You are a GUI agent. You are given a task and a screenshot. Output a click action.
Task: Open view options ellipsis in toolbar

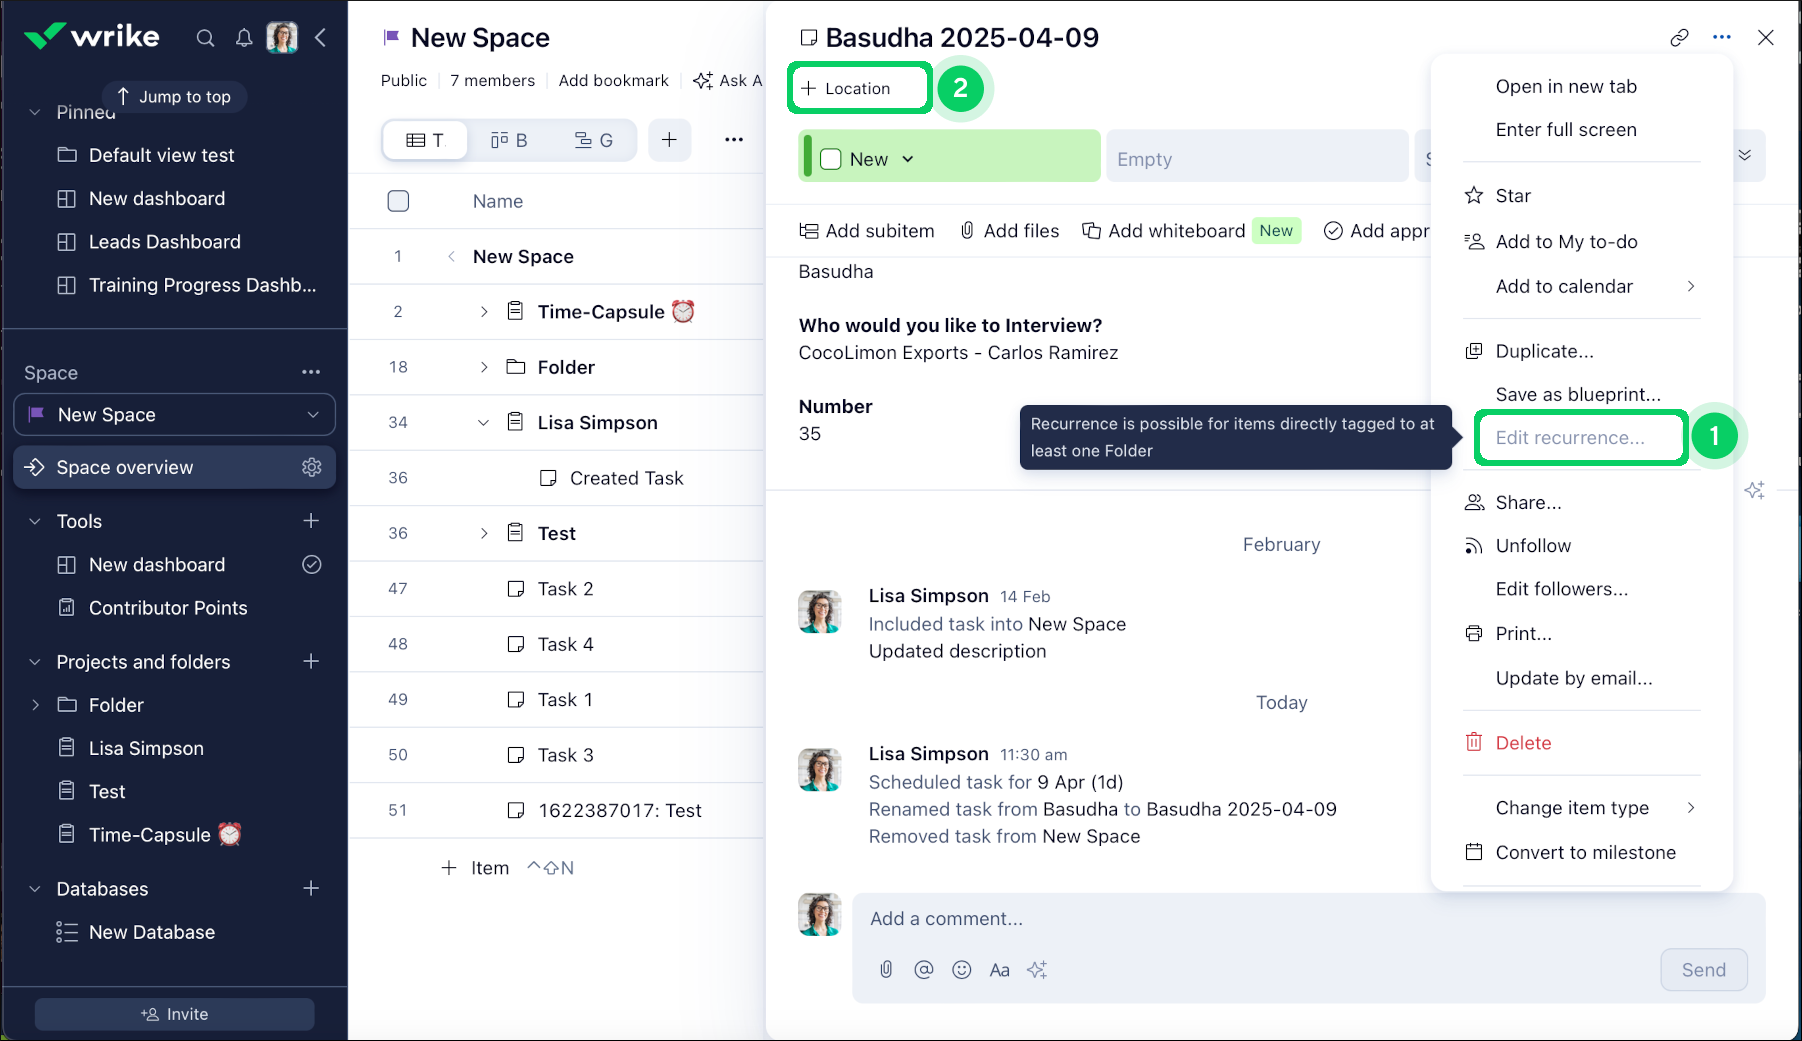coord(734,140)
